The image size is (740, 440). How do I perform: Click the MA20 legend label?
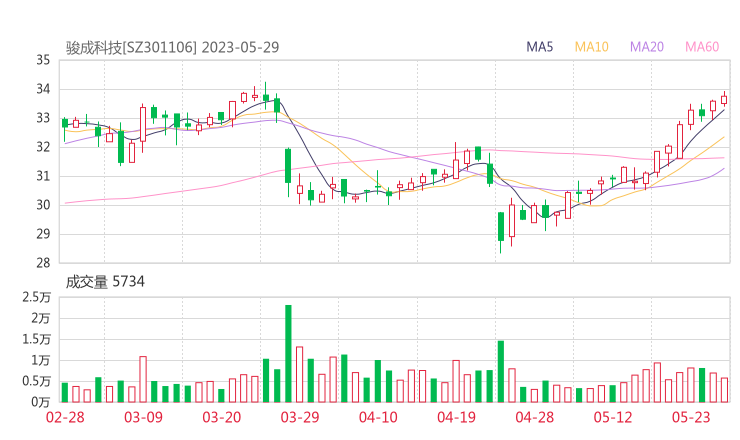(x=647, y=47)
